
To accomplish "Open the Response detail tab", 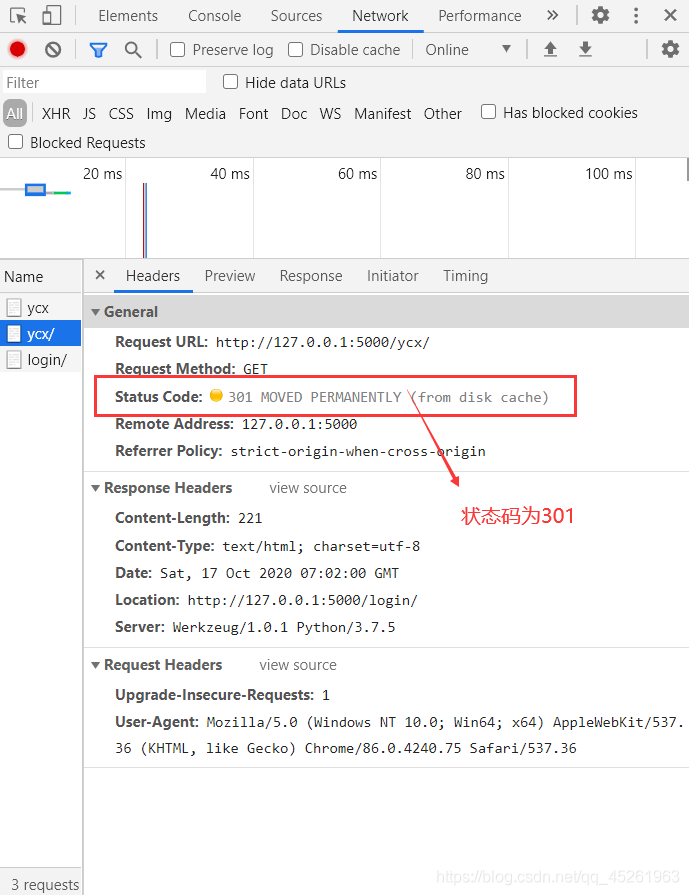I will pos(311,276).
